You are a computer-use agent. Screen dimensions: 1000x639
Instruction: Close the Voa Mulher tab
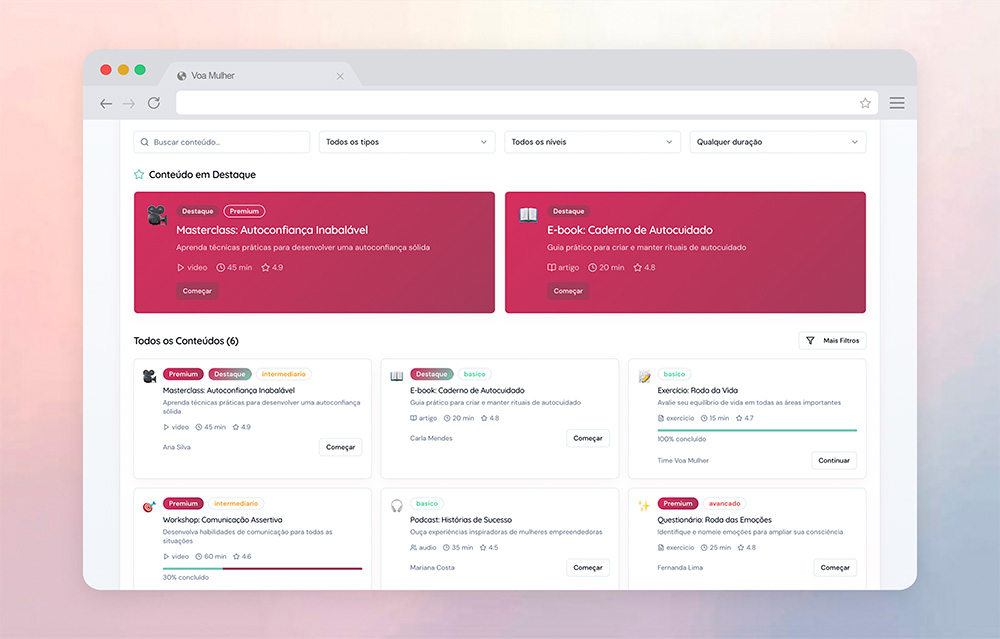(340, 76)
